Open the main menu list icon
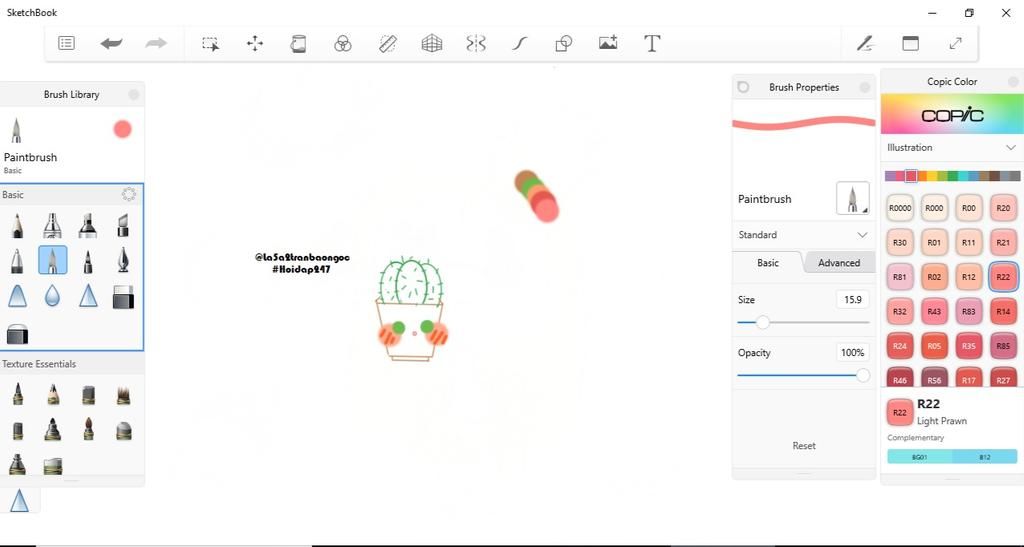Viewport: 1024px width, 547px height. 66,43
